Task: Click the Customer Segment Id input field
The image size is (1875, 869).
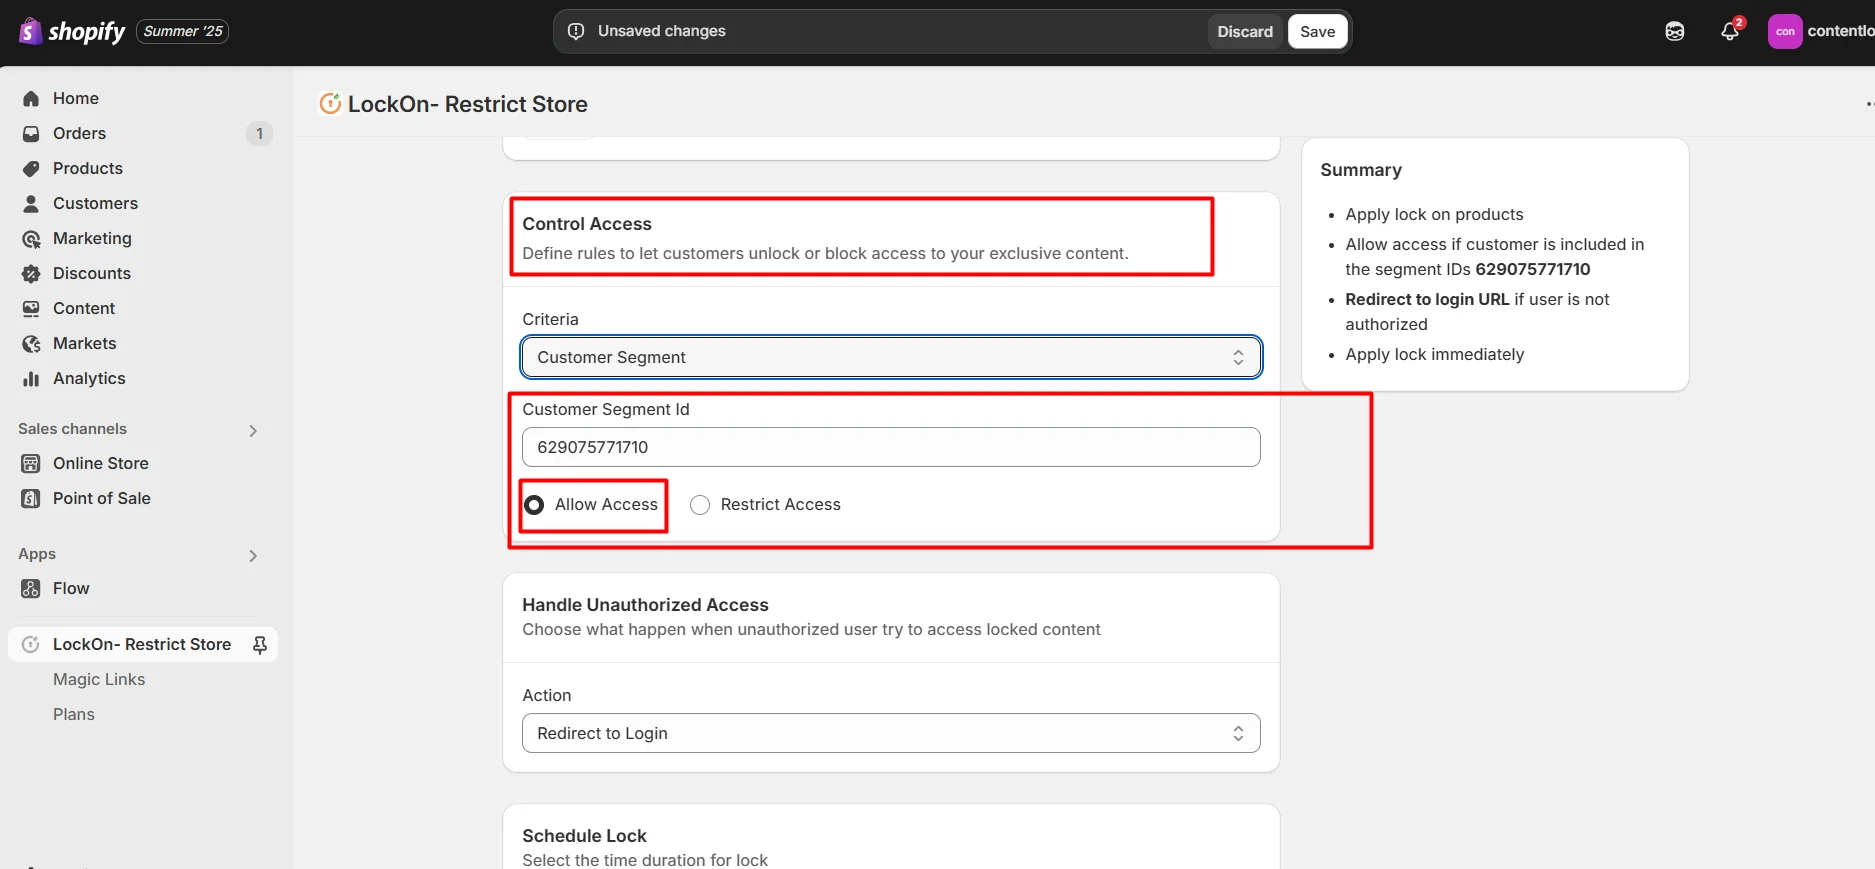Action: point(891,447)
